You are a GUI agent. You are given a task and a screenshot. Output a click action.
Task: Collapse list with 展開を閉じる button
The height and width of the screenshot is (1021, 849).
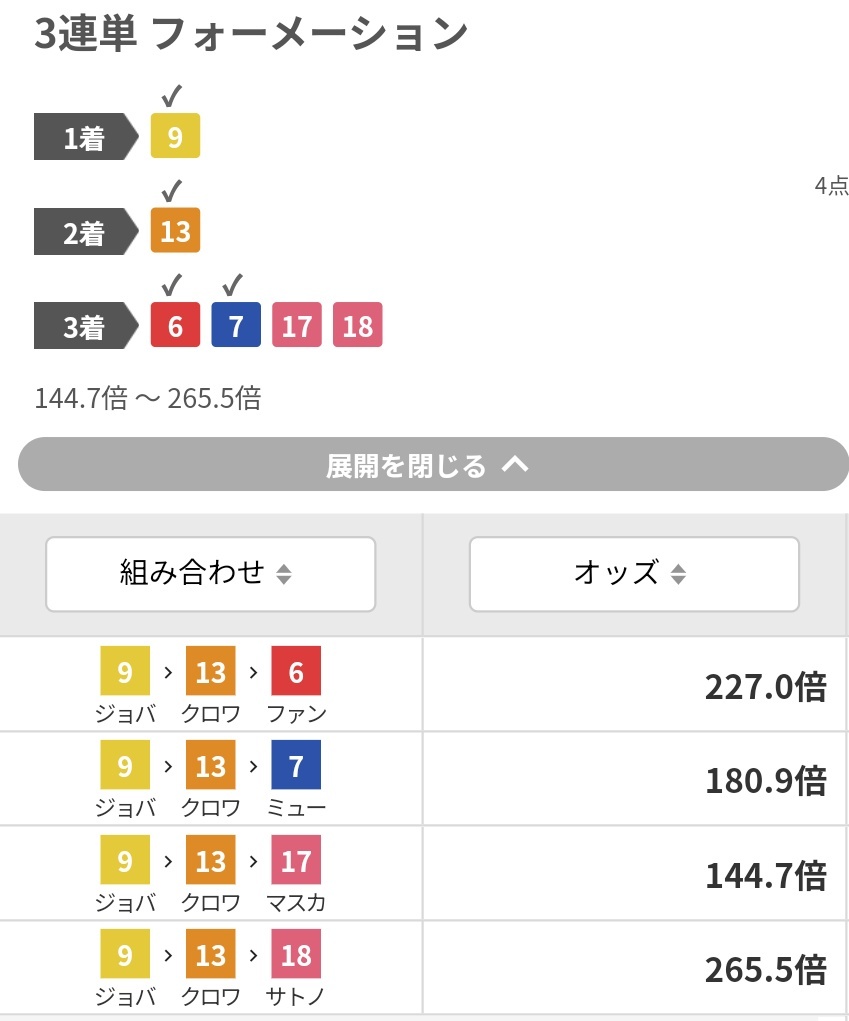tap(434, 464)
